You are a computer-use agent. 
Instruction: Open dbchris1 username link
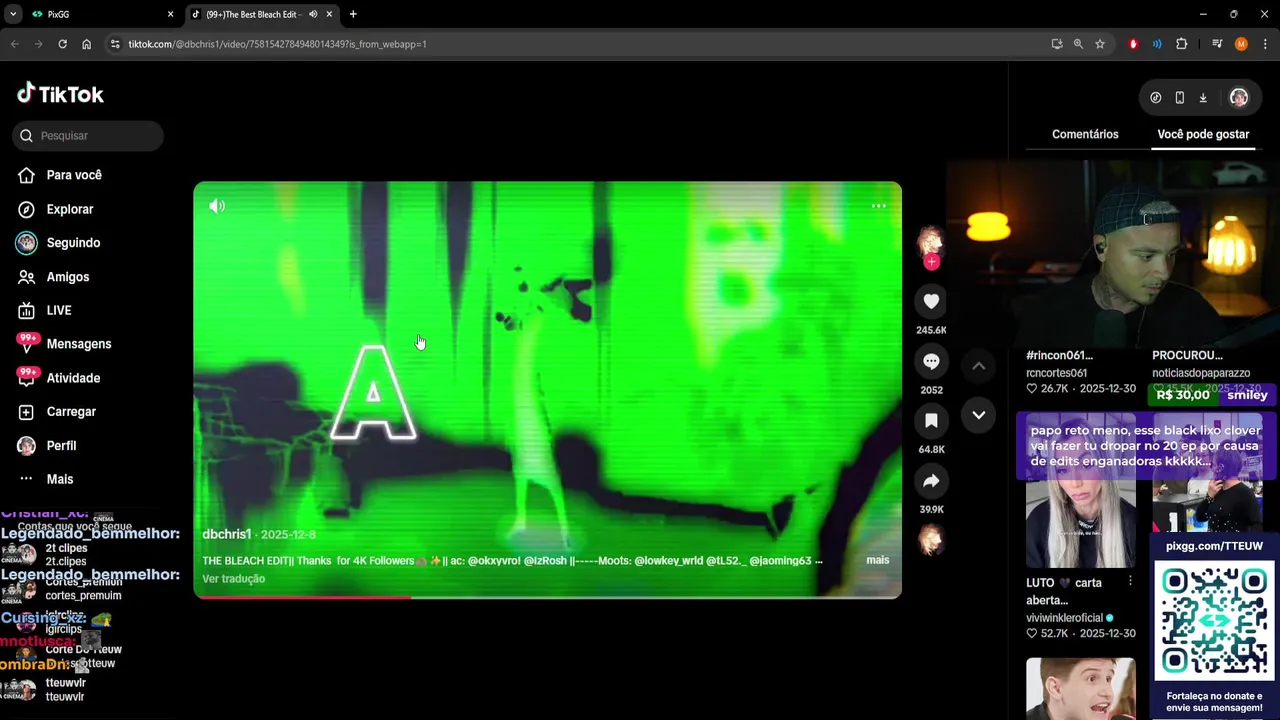(x=227, y=535)
